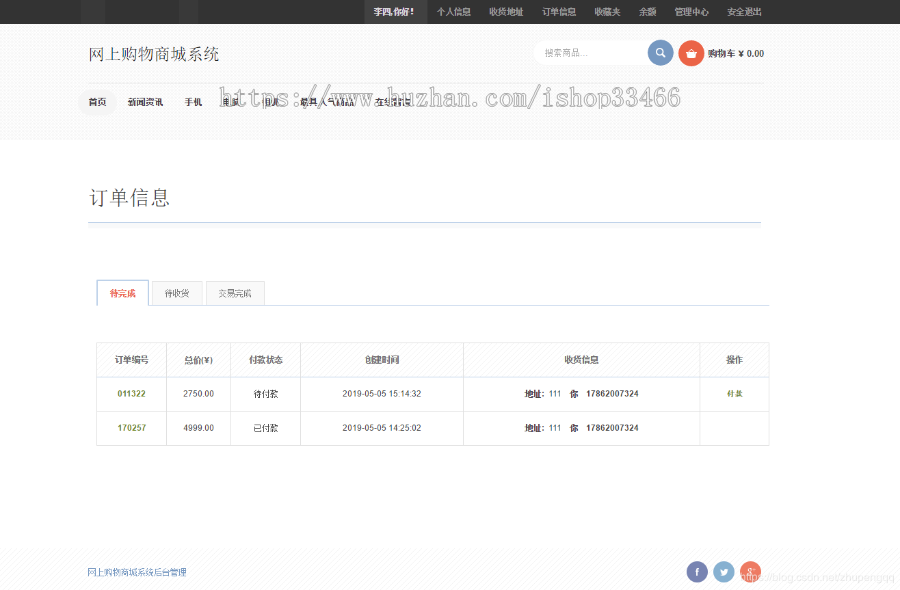
Task: Open 管理中心 in top bar
Action: (692, 11)
